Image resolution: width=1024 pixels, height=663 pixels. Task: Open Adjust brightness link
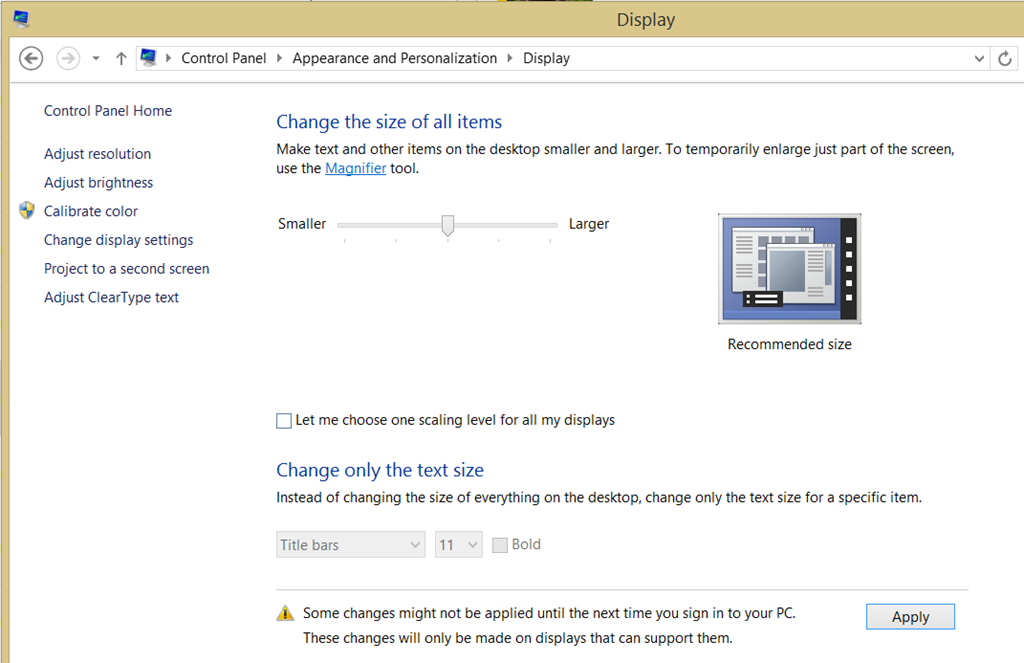(x=99, y=183)
